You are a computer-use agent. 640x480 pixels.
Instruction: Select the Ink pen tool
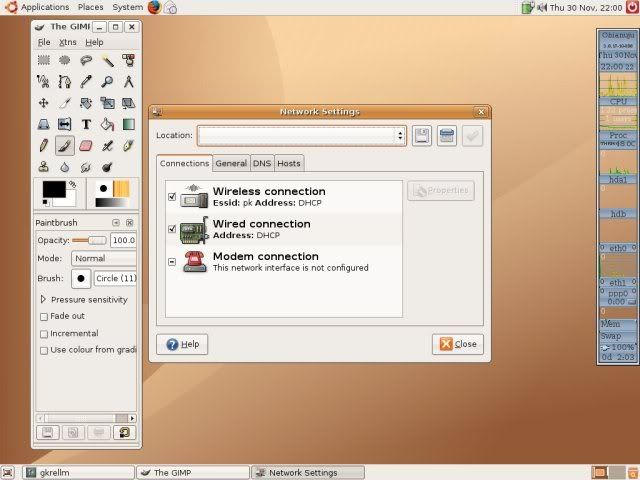click(x=129, y=145)
